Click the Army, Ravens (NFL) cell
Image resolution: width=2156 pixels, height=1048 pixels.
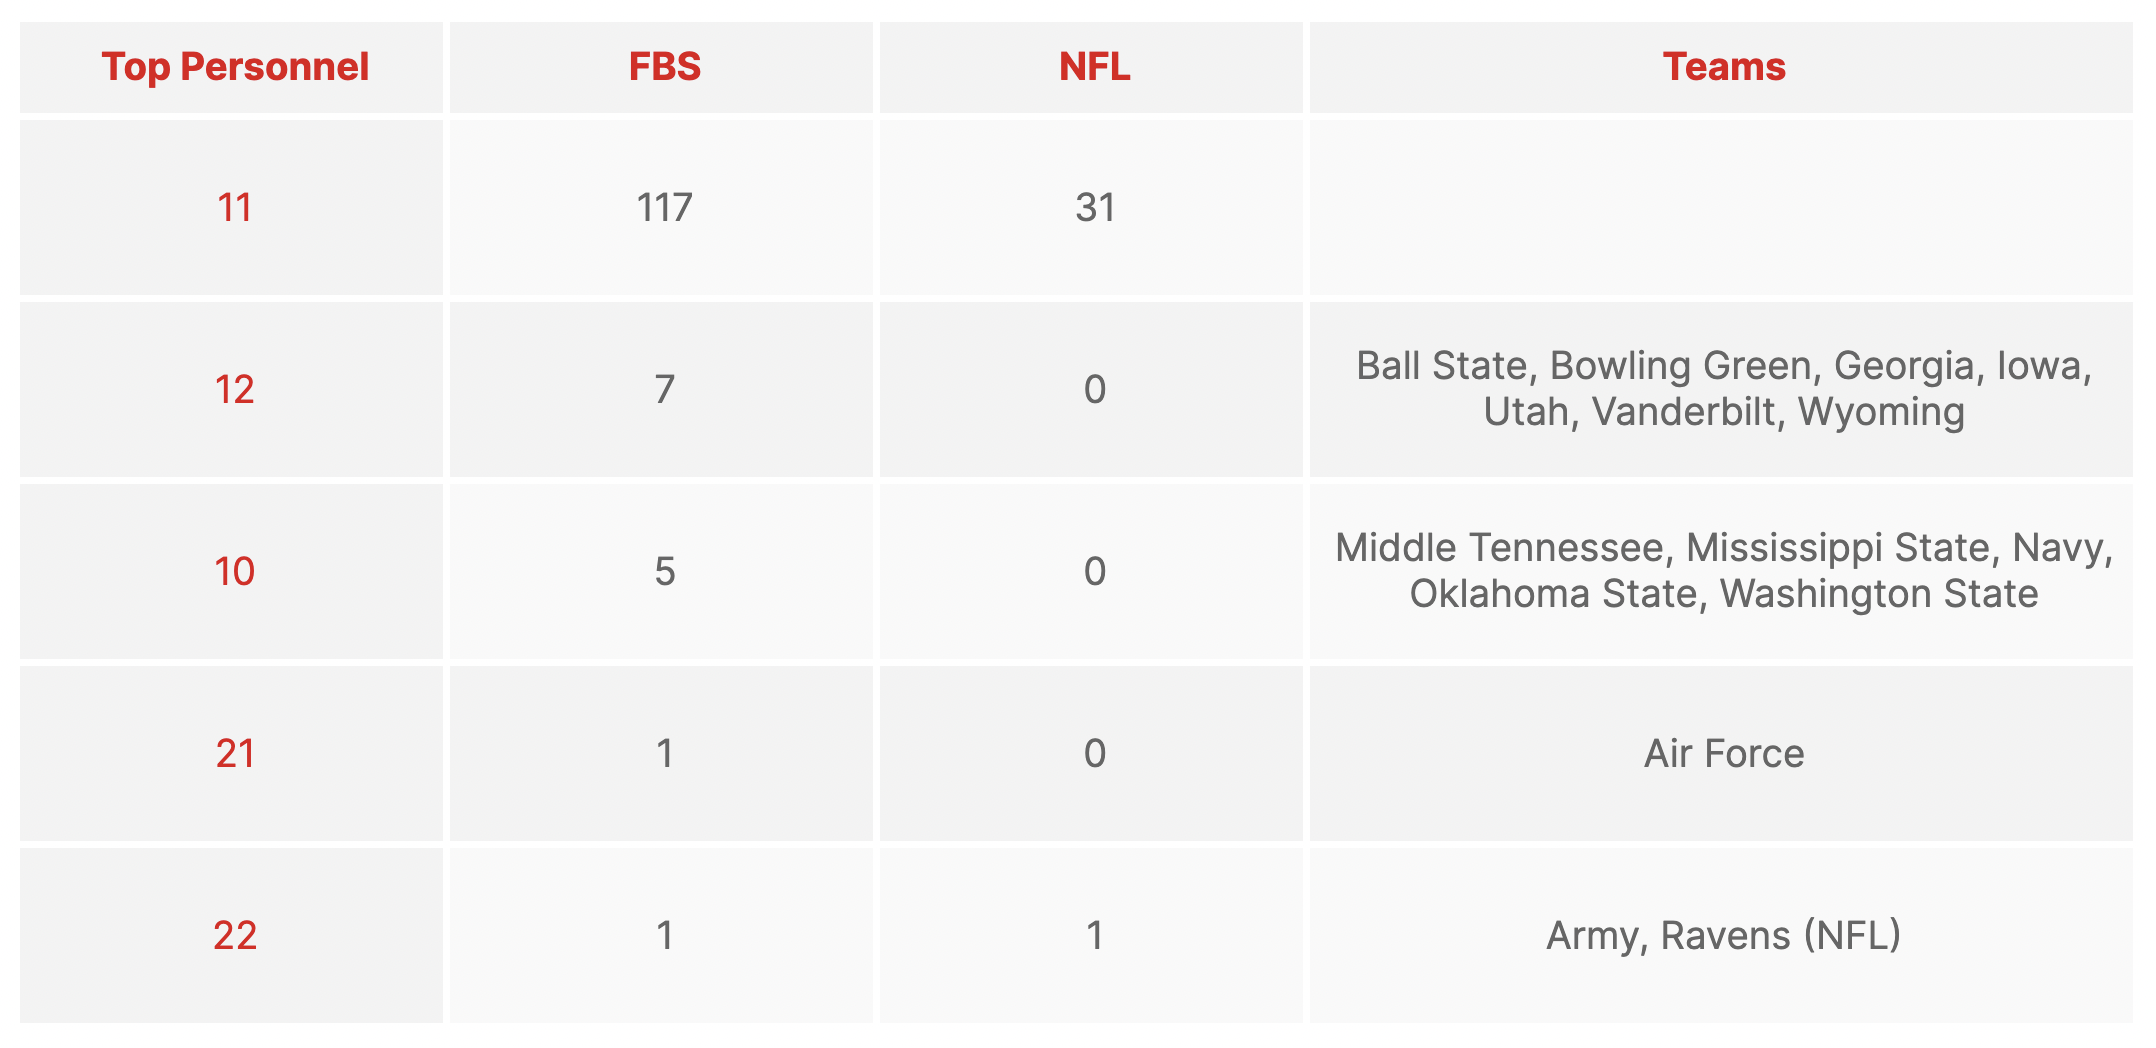point(1724,935)
